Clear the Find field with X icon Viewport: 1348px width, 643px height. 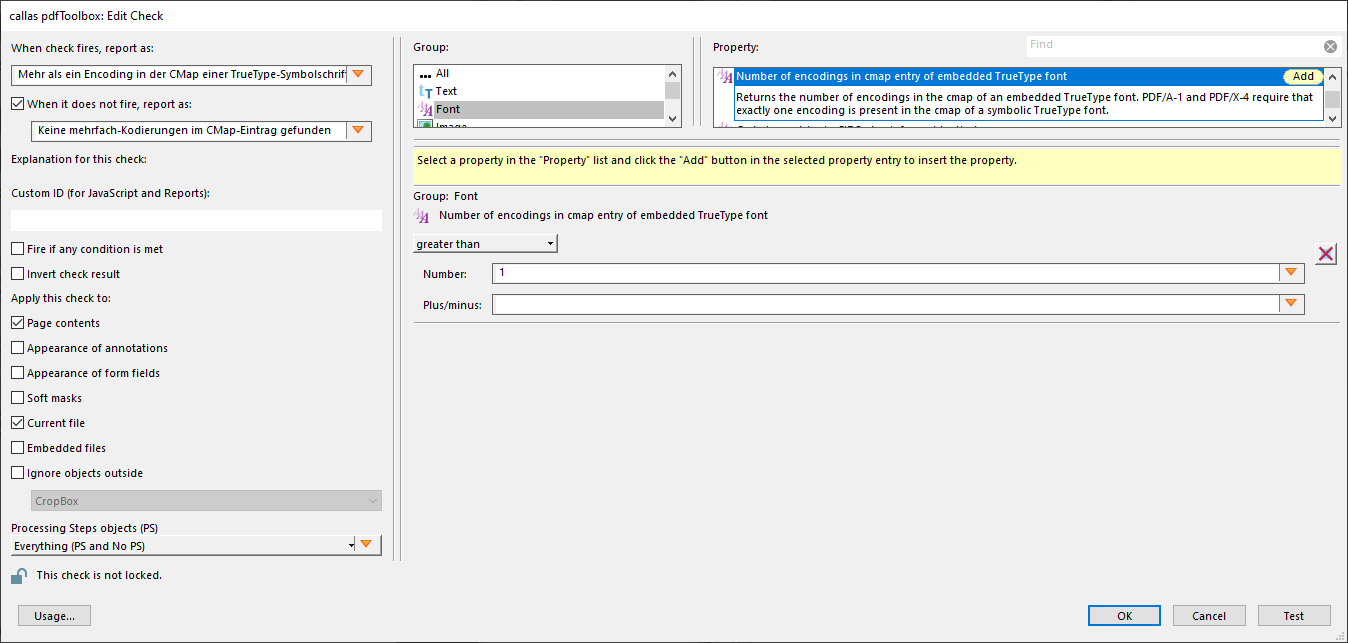(1330, 46)
